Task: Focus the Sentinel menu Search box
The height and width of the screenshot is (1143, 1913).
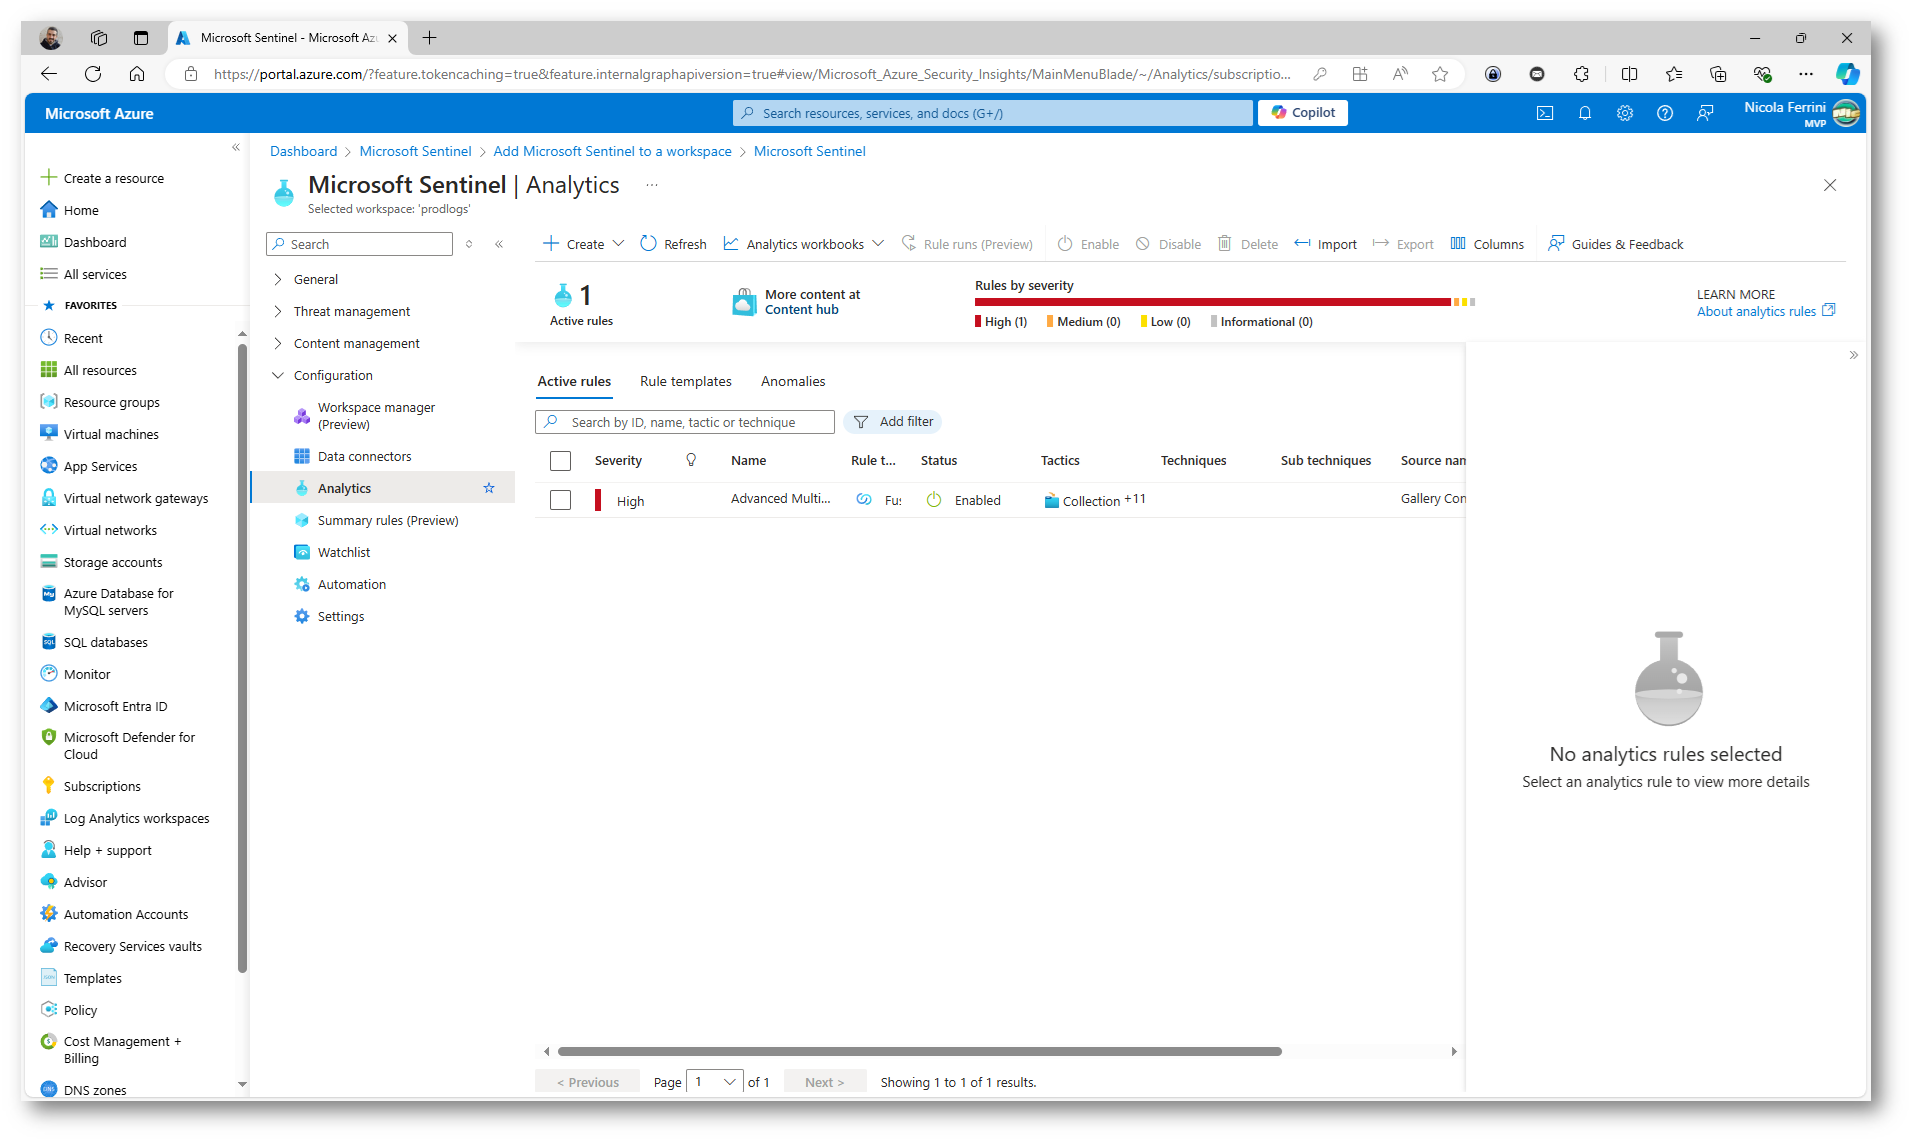Action: click(359, 244)
